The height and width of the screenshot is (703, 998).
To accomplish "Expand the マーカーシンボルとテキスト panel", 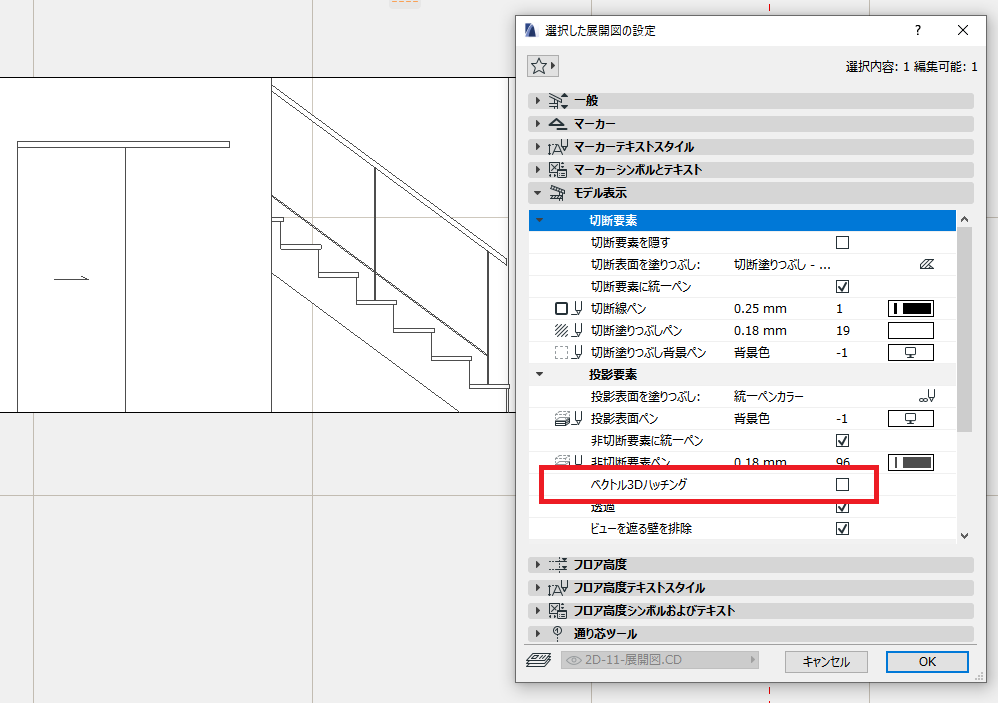I will click(538, 170).
